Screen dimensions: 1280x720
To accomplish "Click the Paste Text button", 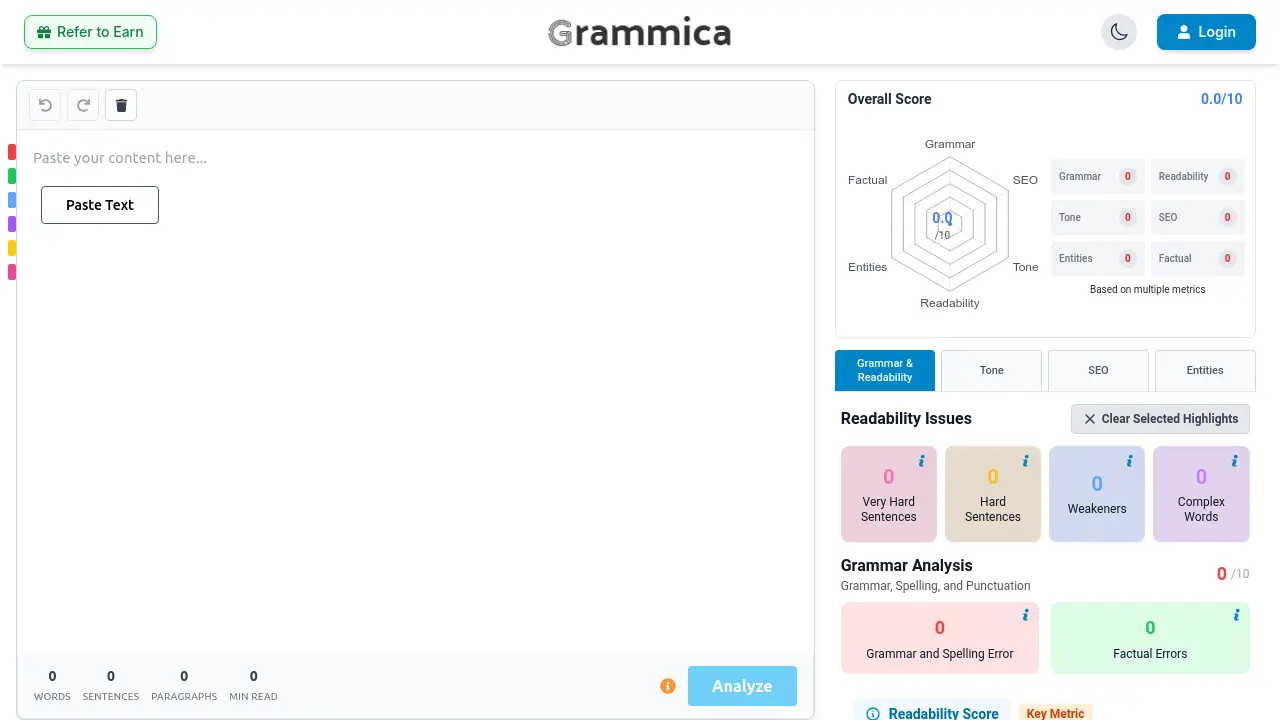I will point(100,205).
